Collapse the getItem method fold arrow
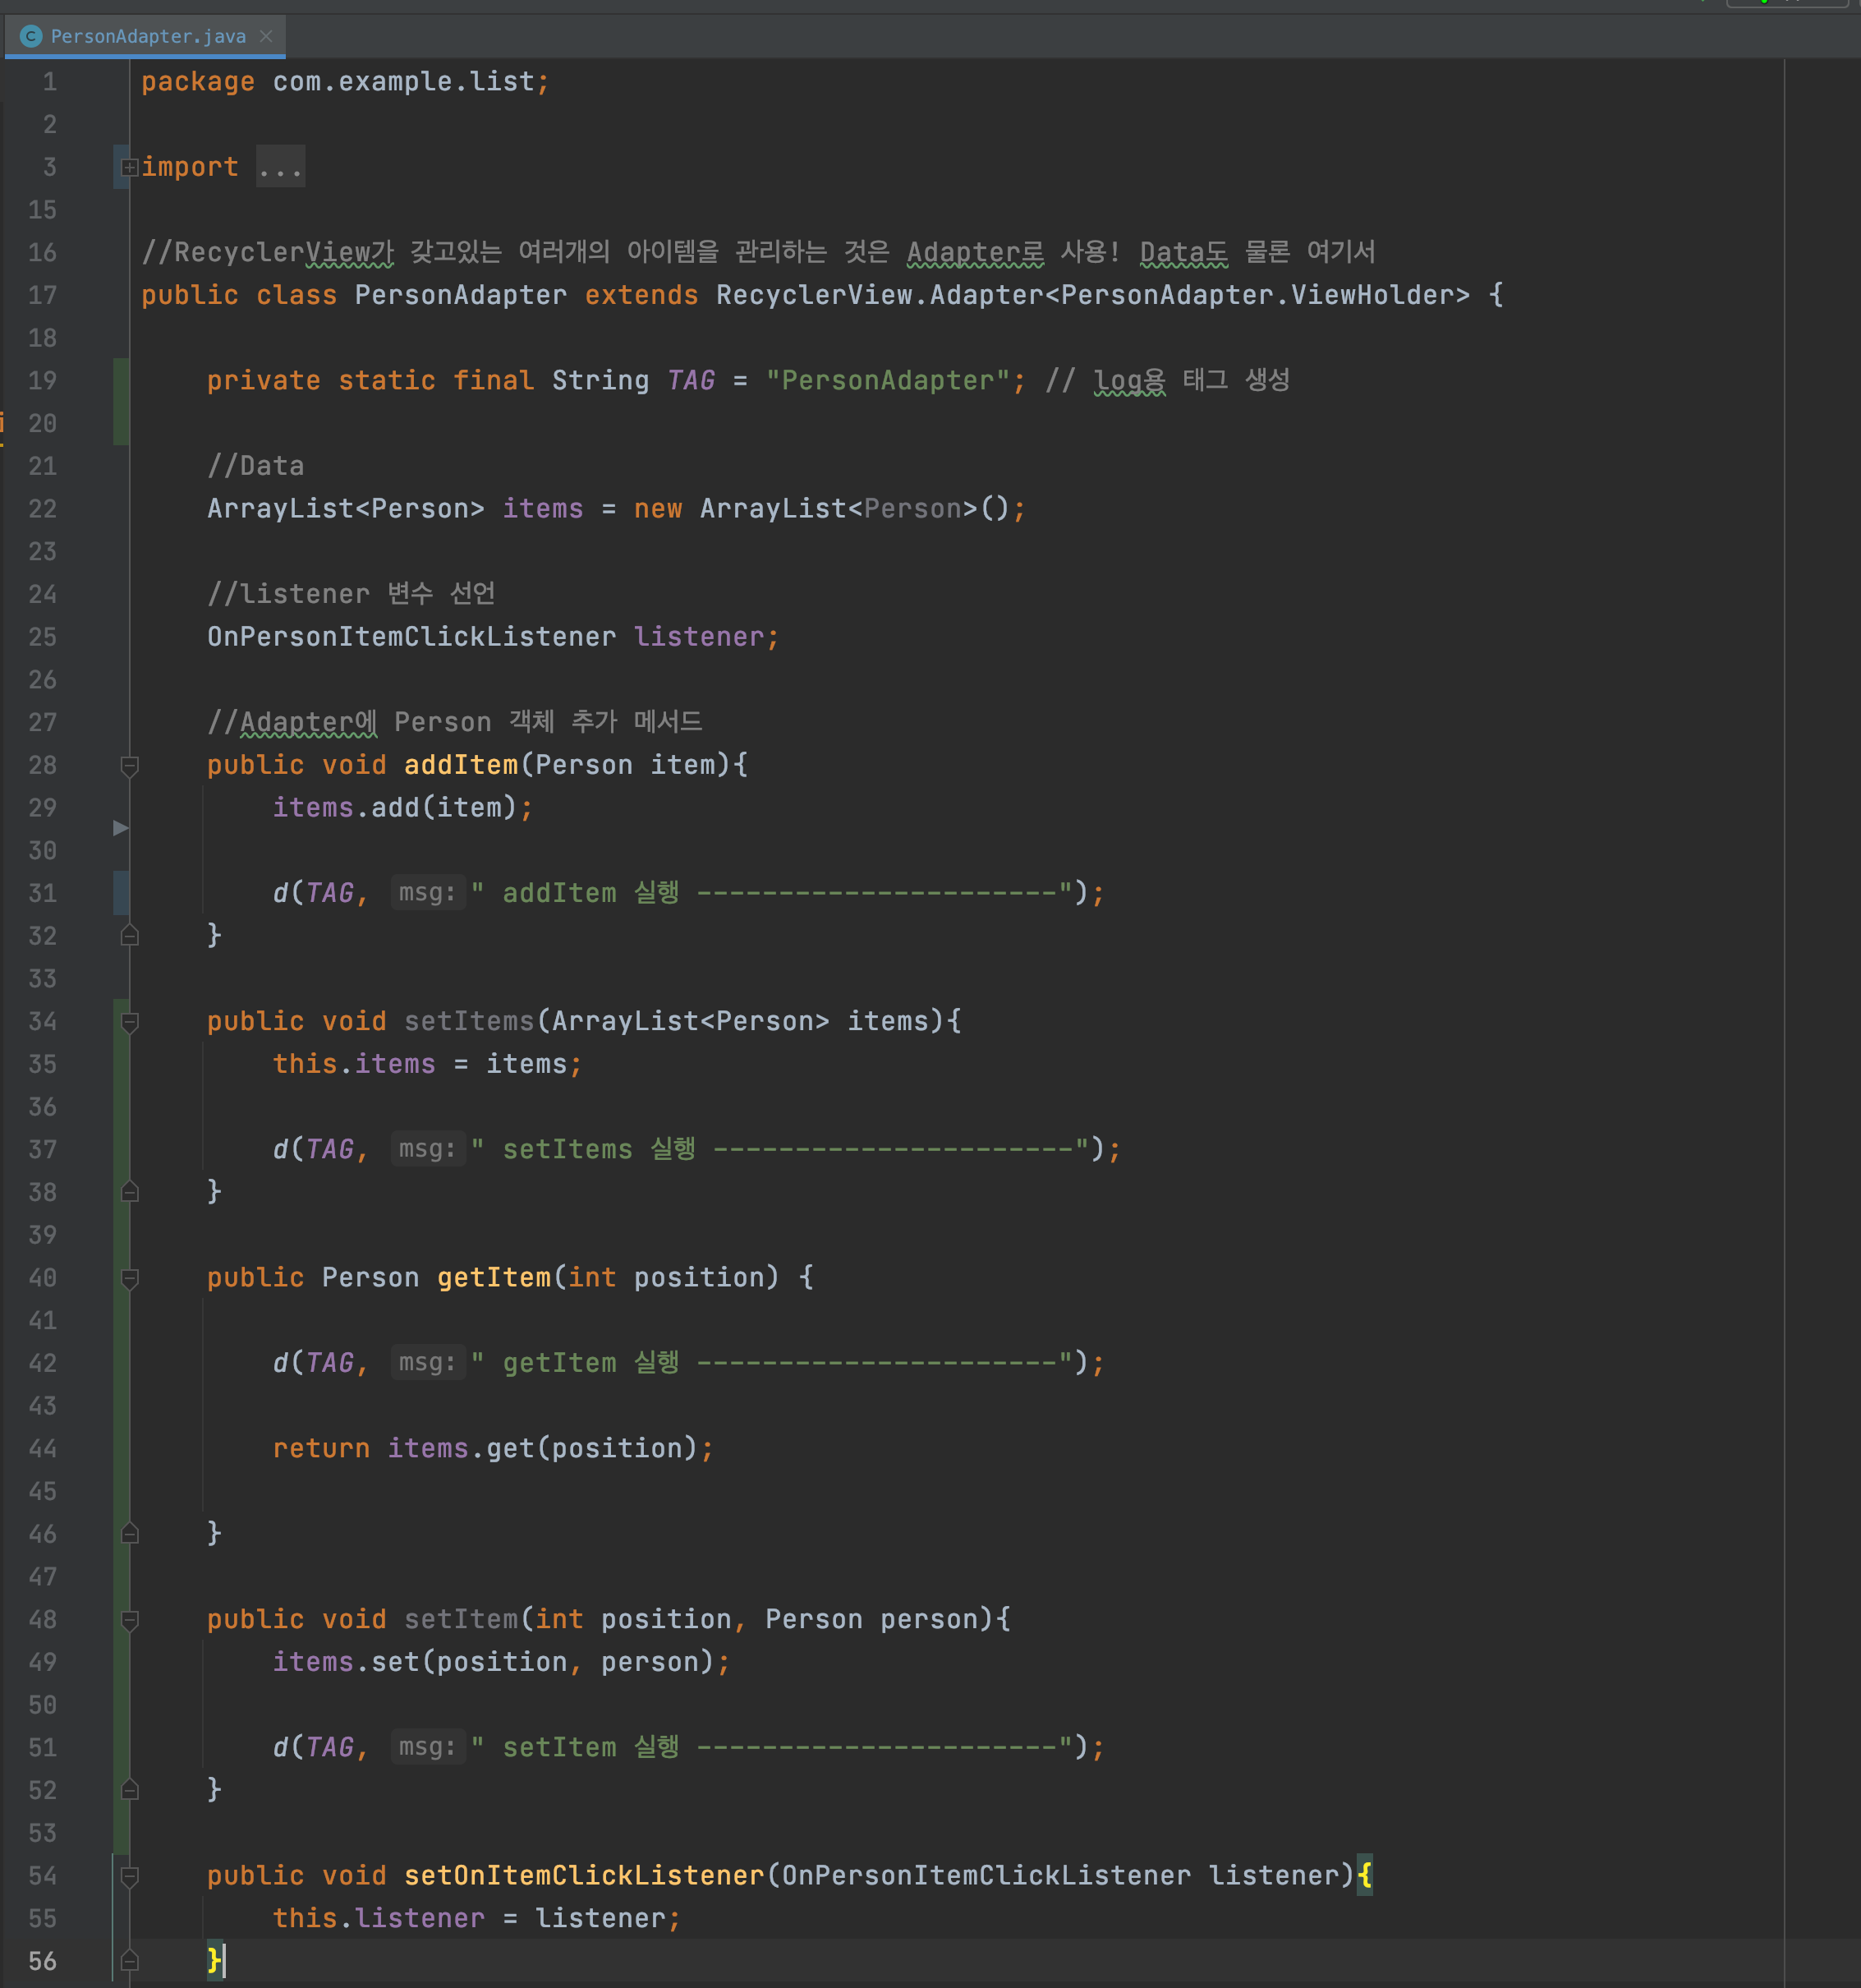The width and height of the screenshot is (1861, 1988). click(129, 1278)
